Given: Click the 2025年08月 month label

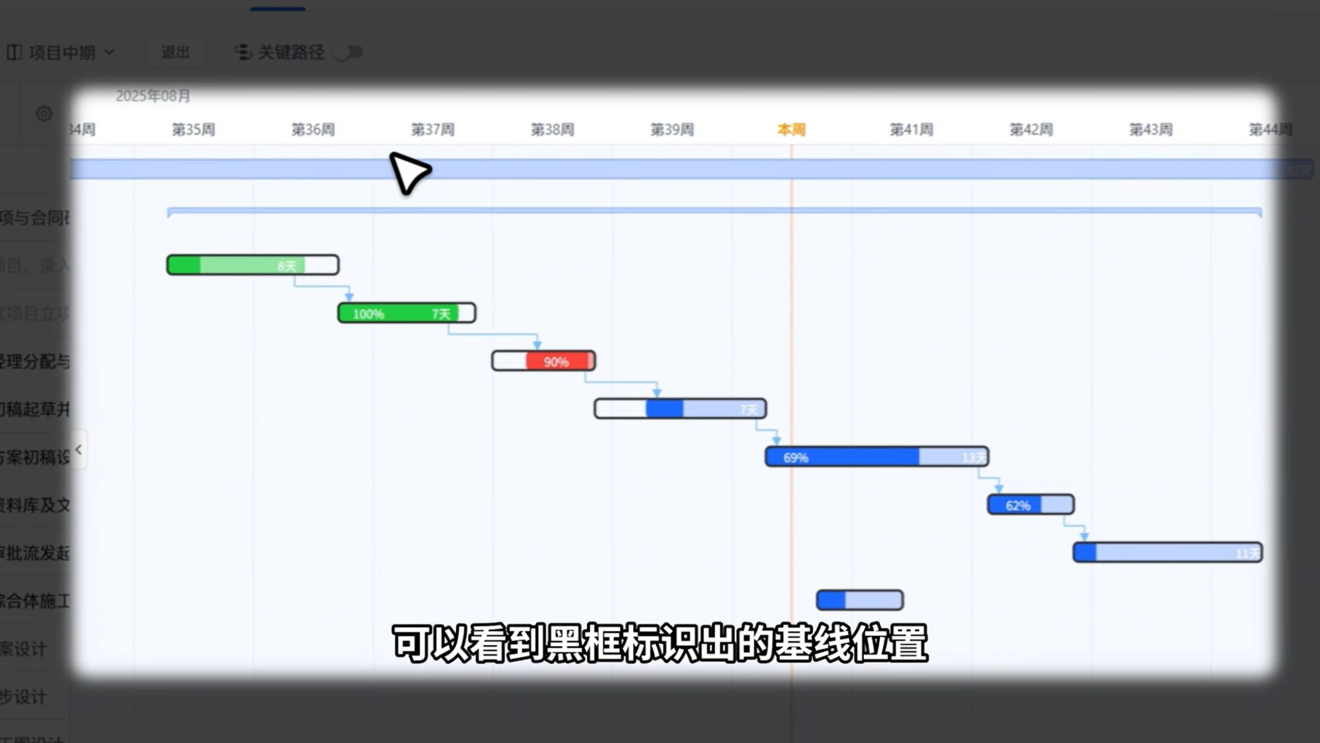Looking at the screenshot, I should (x=153, y=96).
